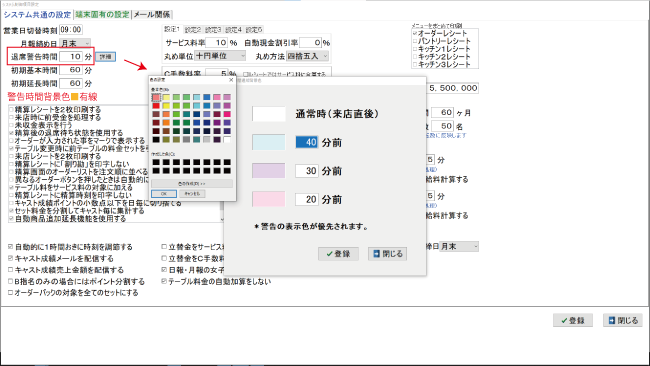Toggle 精算レシートに精算時刻を印字しない checkbox

pyautogui.click(x=11, y=195)
